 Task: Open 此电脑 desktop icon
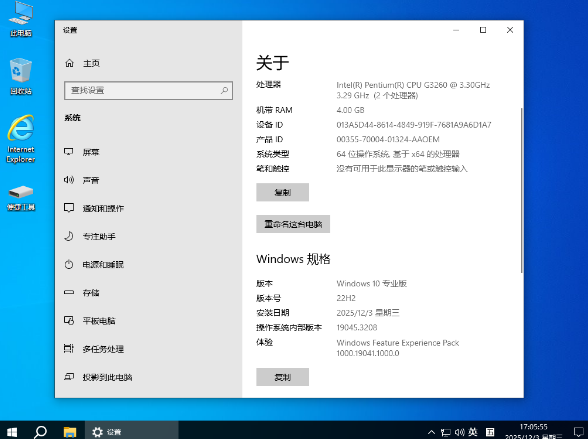[x=21, y=19]
